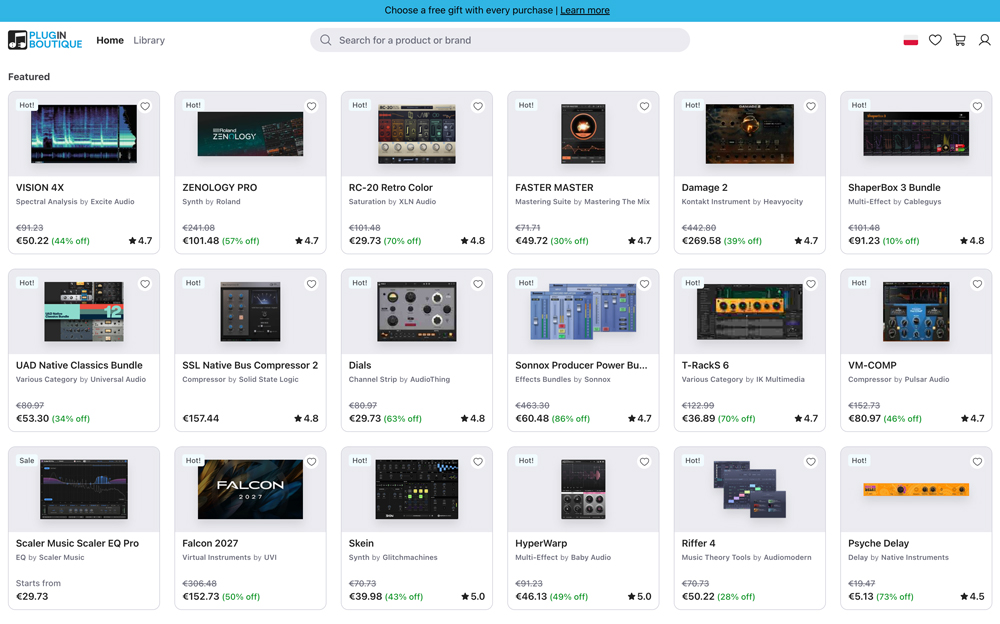Open the wishlist heart in the header
1000x624 pixels.
[935, 40]
